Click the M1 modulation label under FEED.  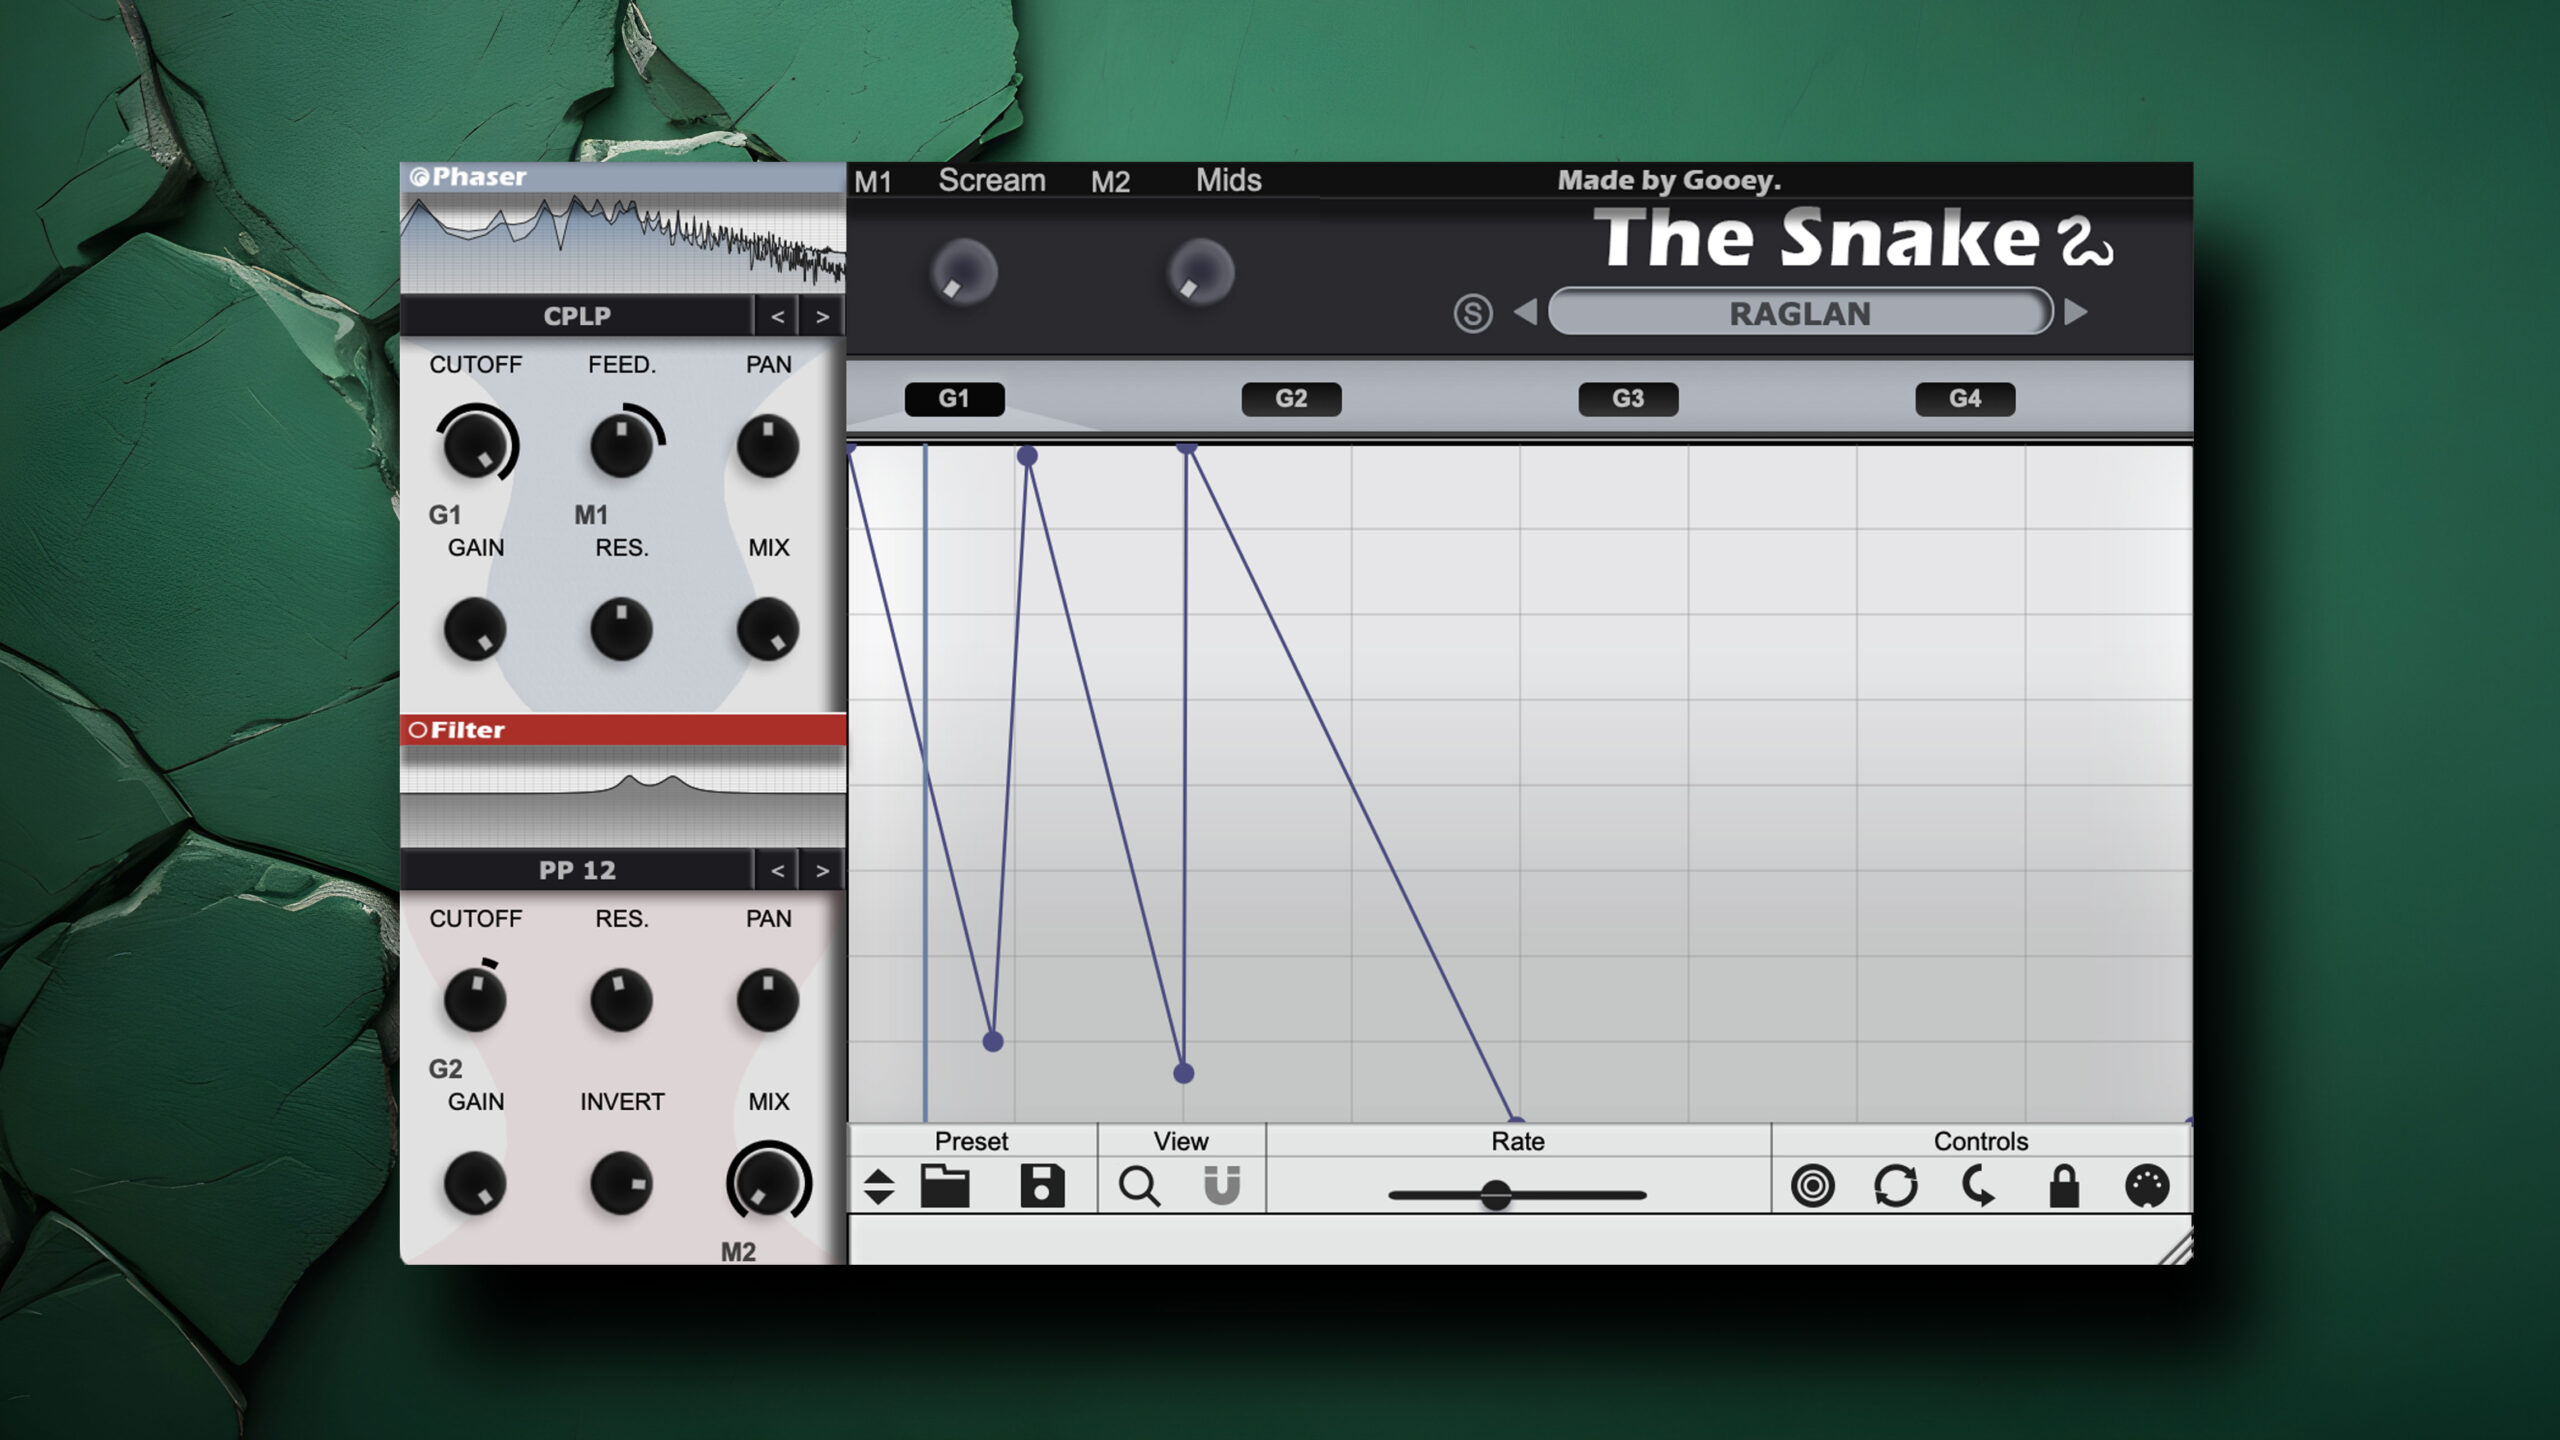click(590, 515)
